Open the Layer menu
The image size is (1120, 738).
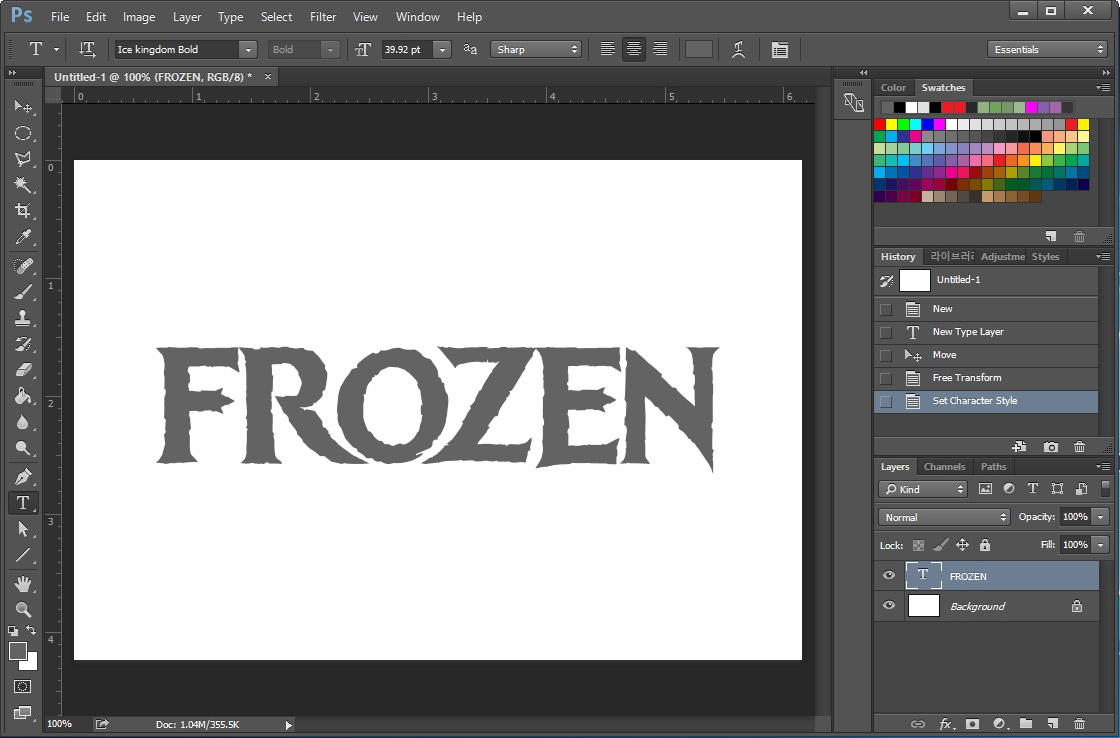(187, 16)
